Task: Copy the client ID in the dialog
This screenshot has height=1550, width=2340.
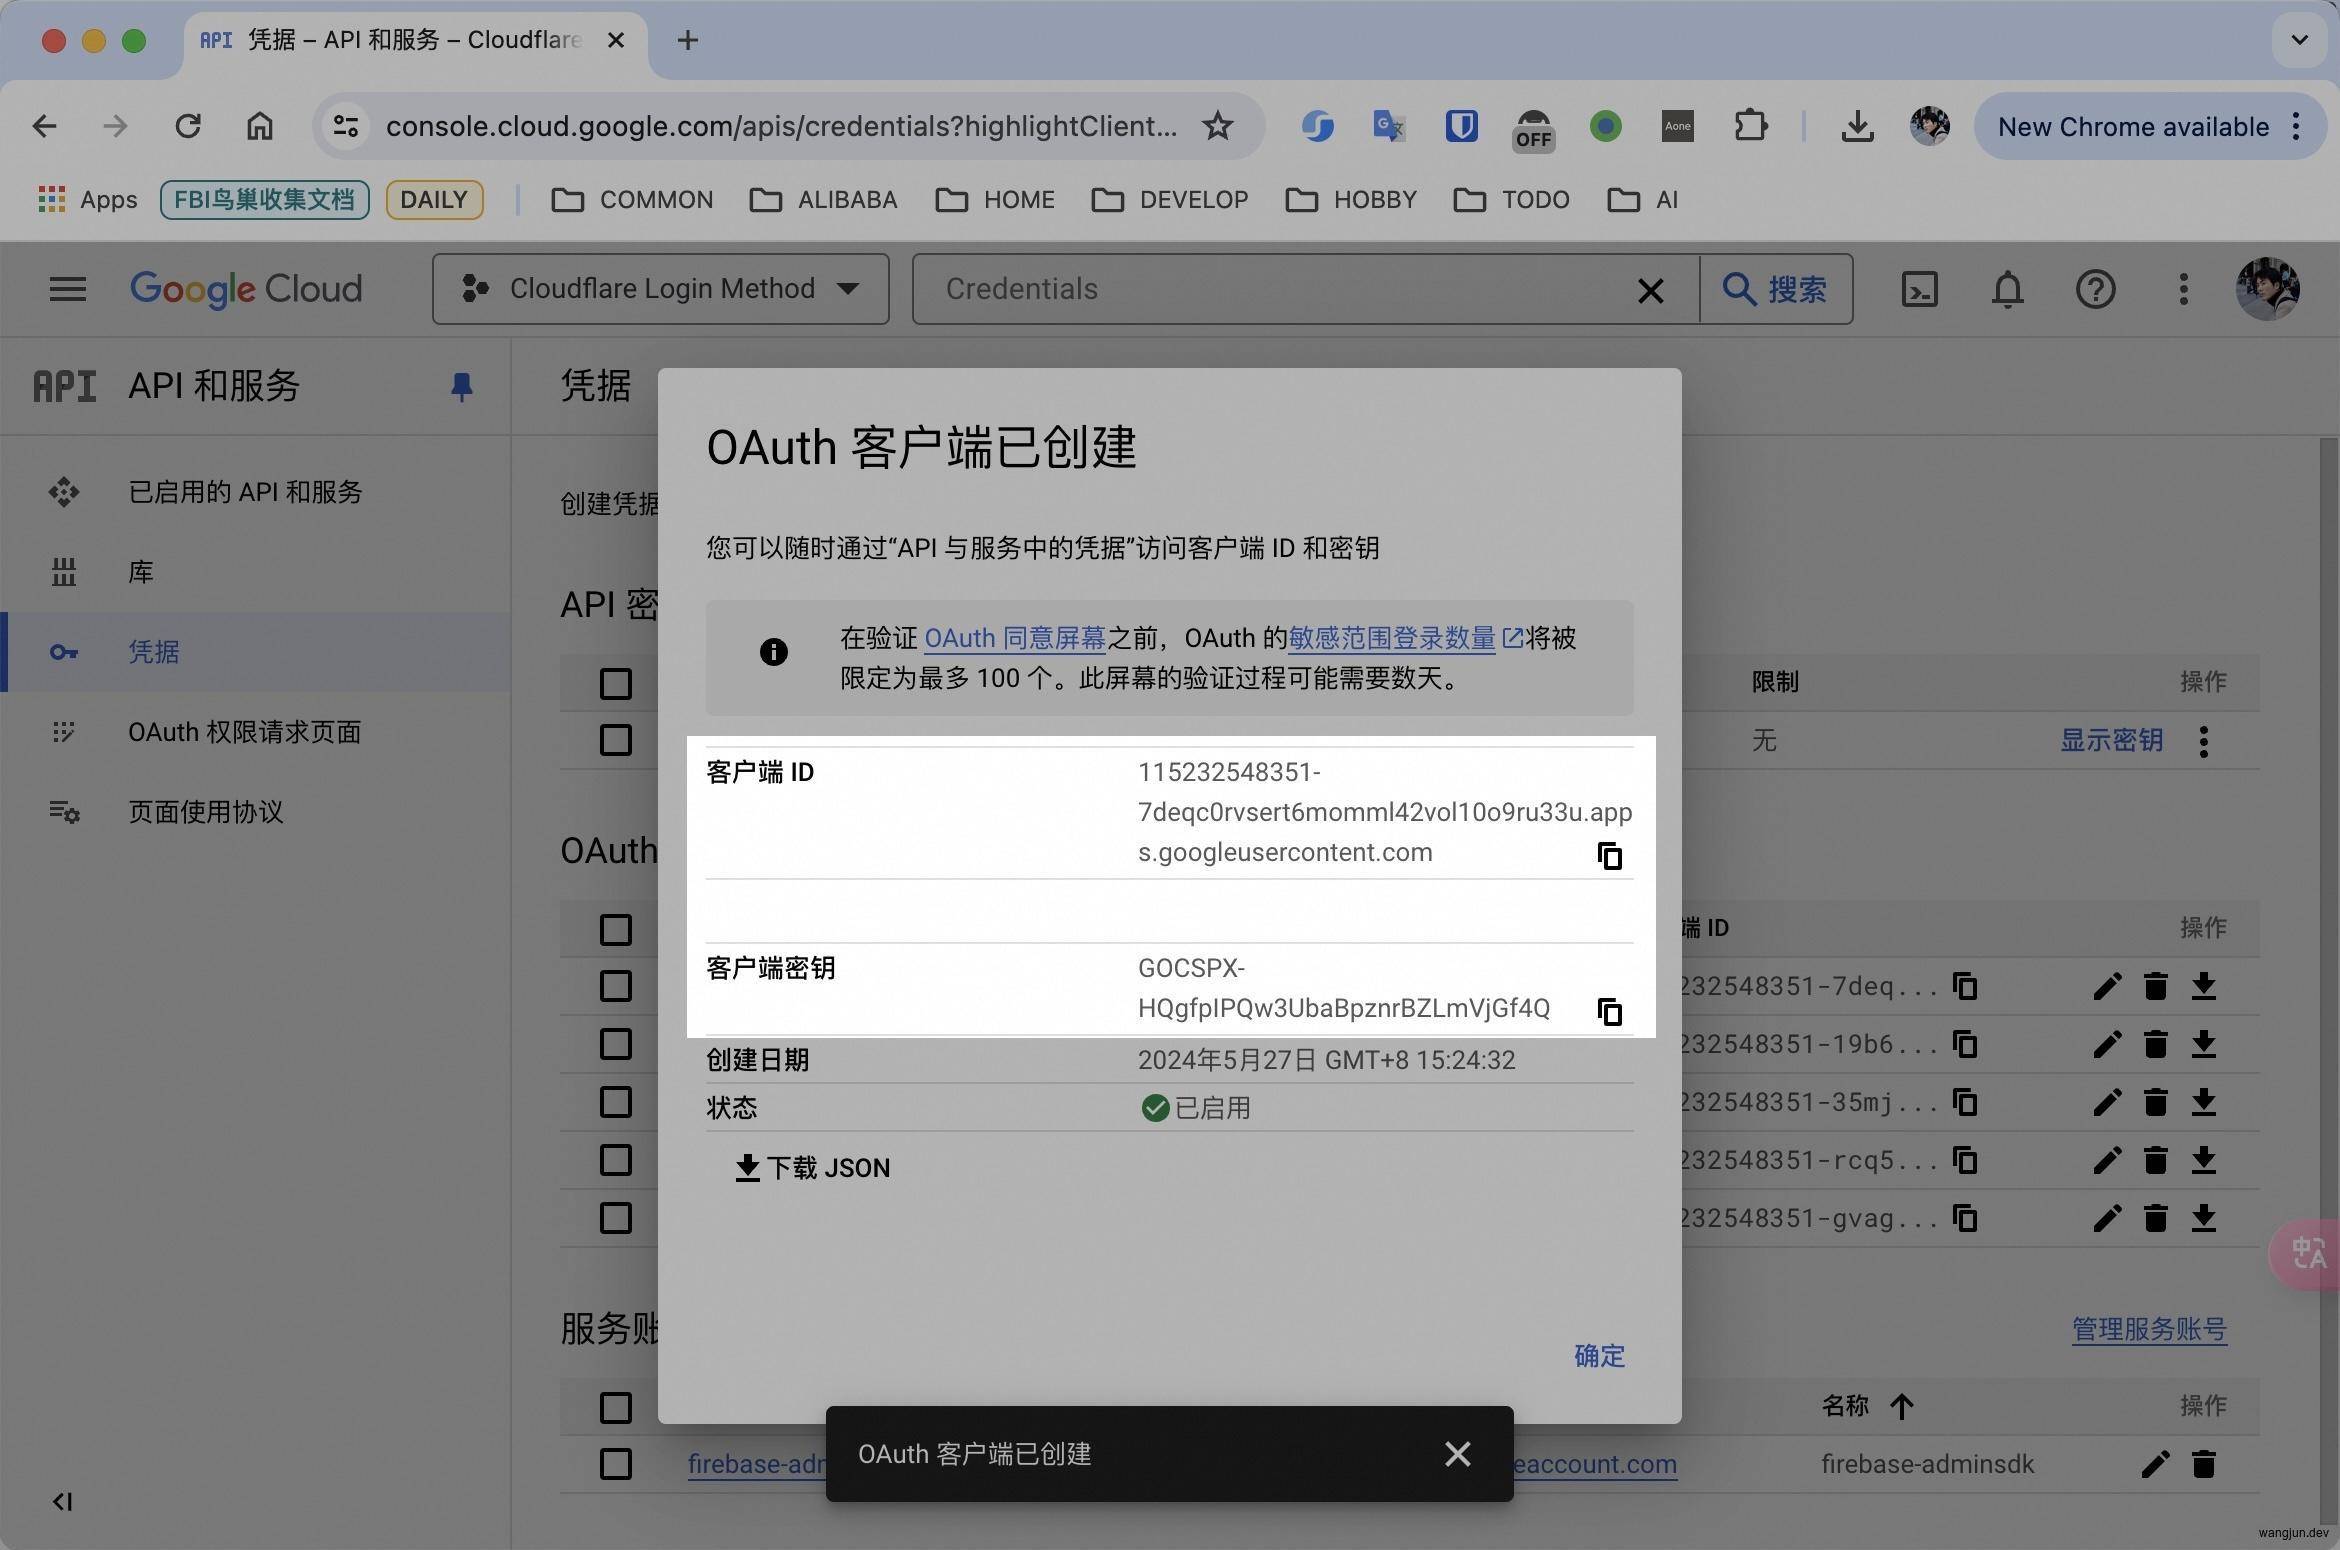Action: pyautogui.click(x=1609, y=856)
